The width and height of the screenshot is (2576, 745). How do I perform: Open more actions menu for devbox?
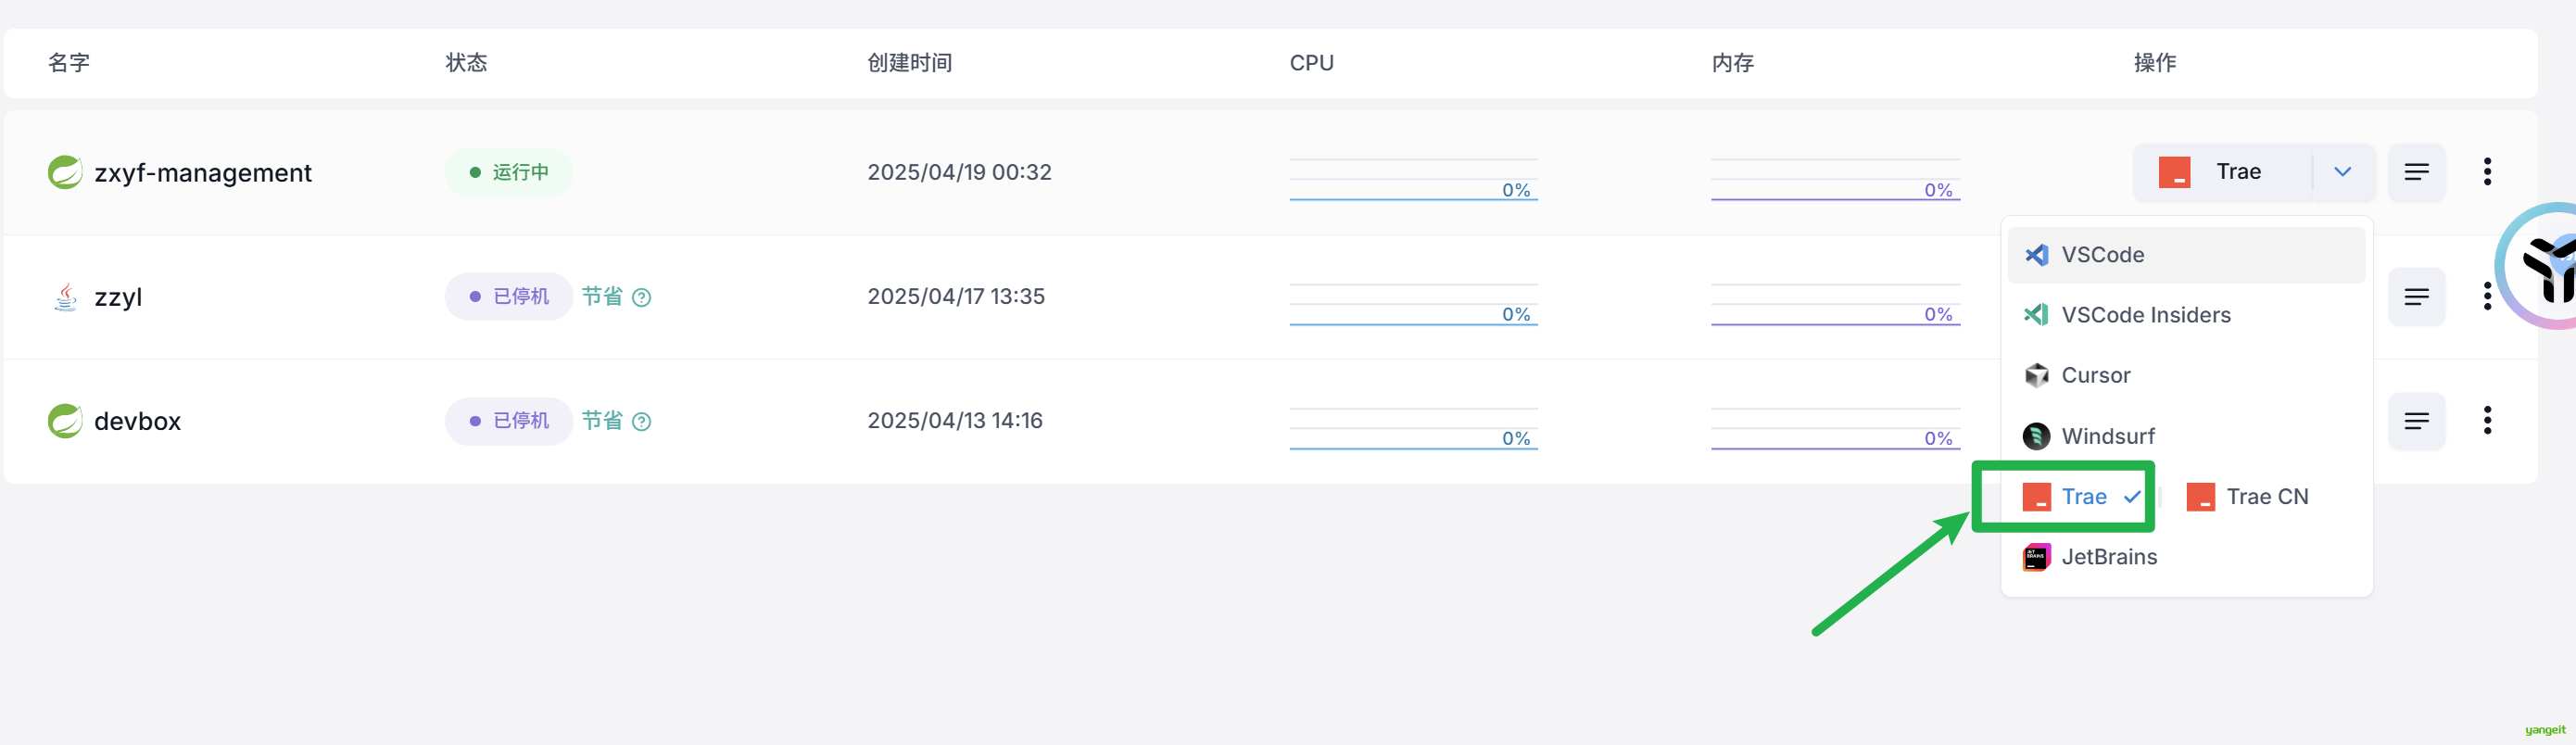point(2487,420)
